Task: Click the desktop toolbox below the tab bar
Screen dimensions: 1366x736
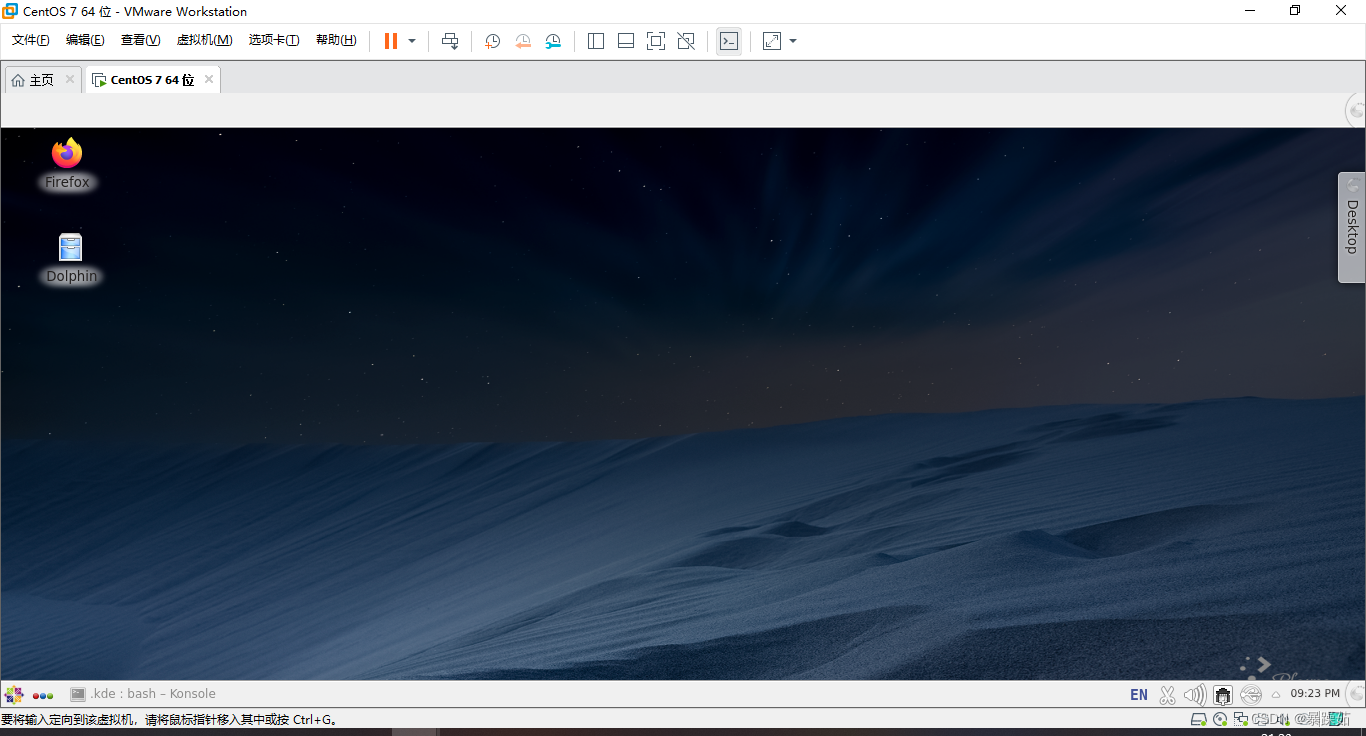Action: (x=1355, y=111)
